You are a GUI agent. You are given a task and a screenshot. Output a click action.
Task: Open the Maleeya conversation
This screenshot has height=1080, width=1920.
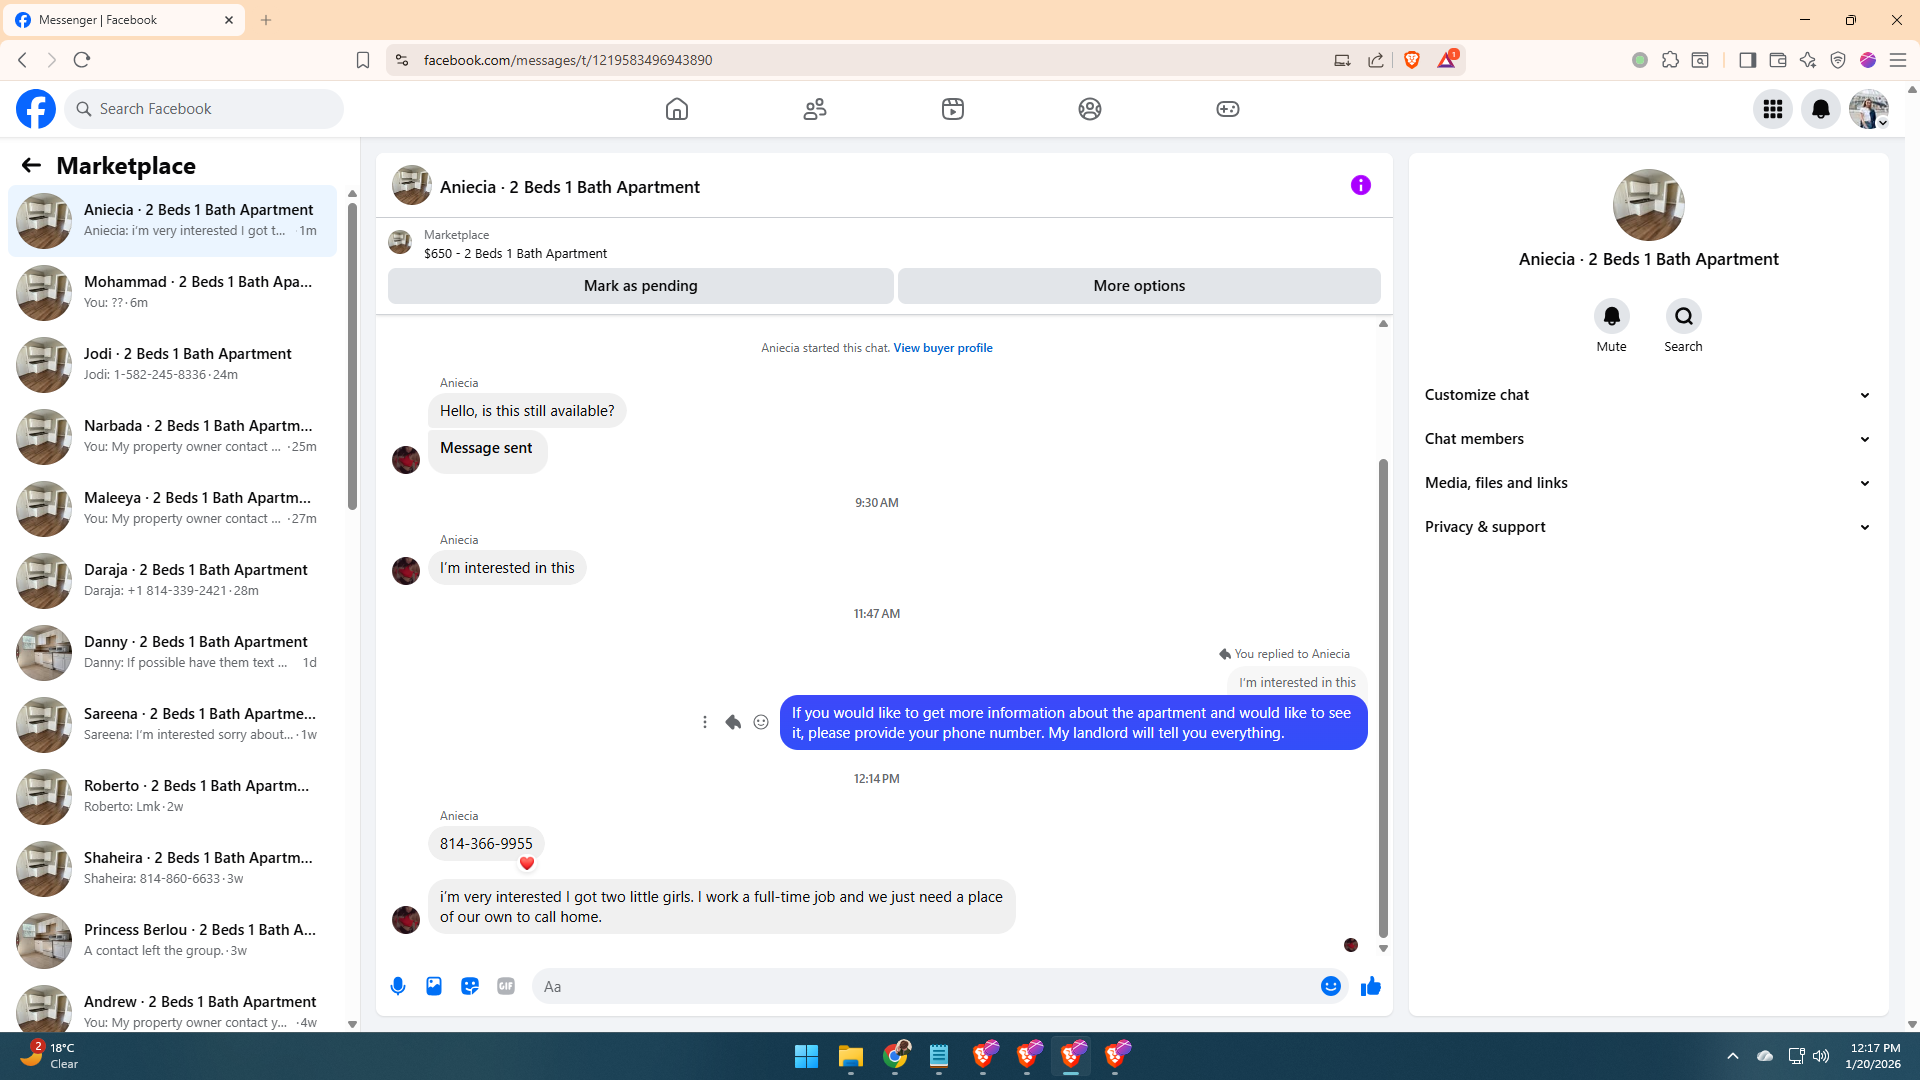tap(173, 508)
